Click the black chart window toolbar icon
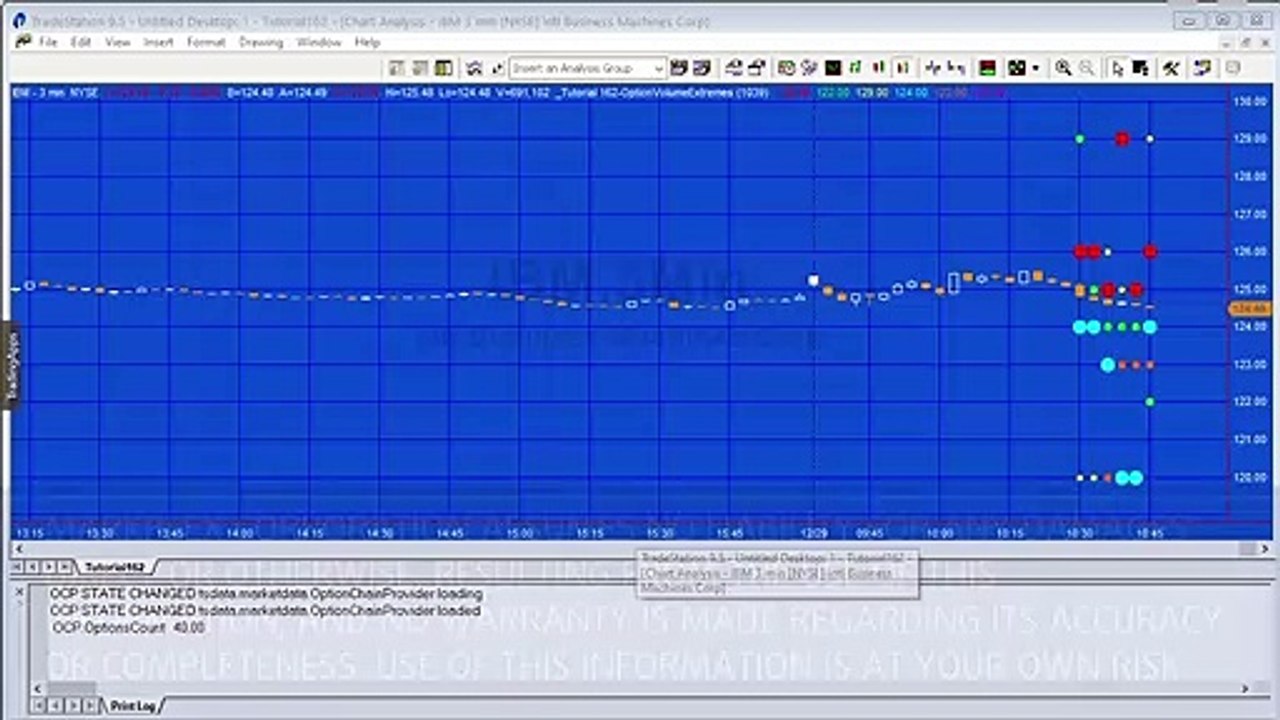Viewport: 1280px width, 720px height. 833,68
